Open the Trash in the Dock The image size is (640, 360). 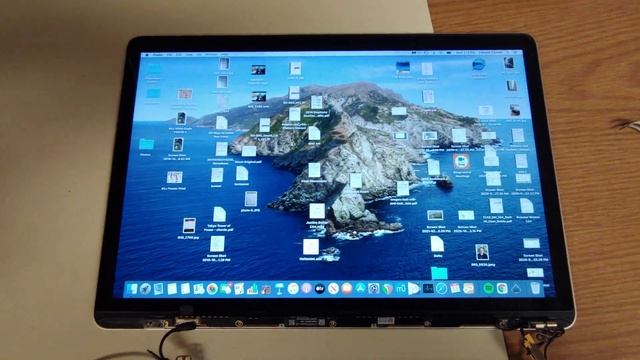tap(535, 288)
